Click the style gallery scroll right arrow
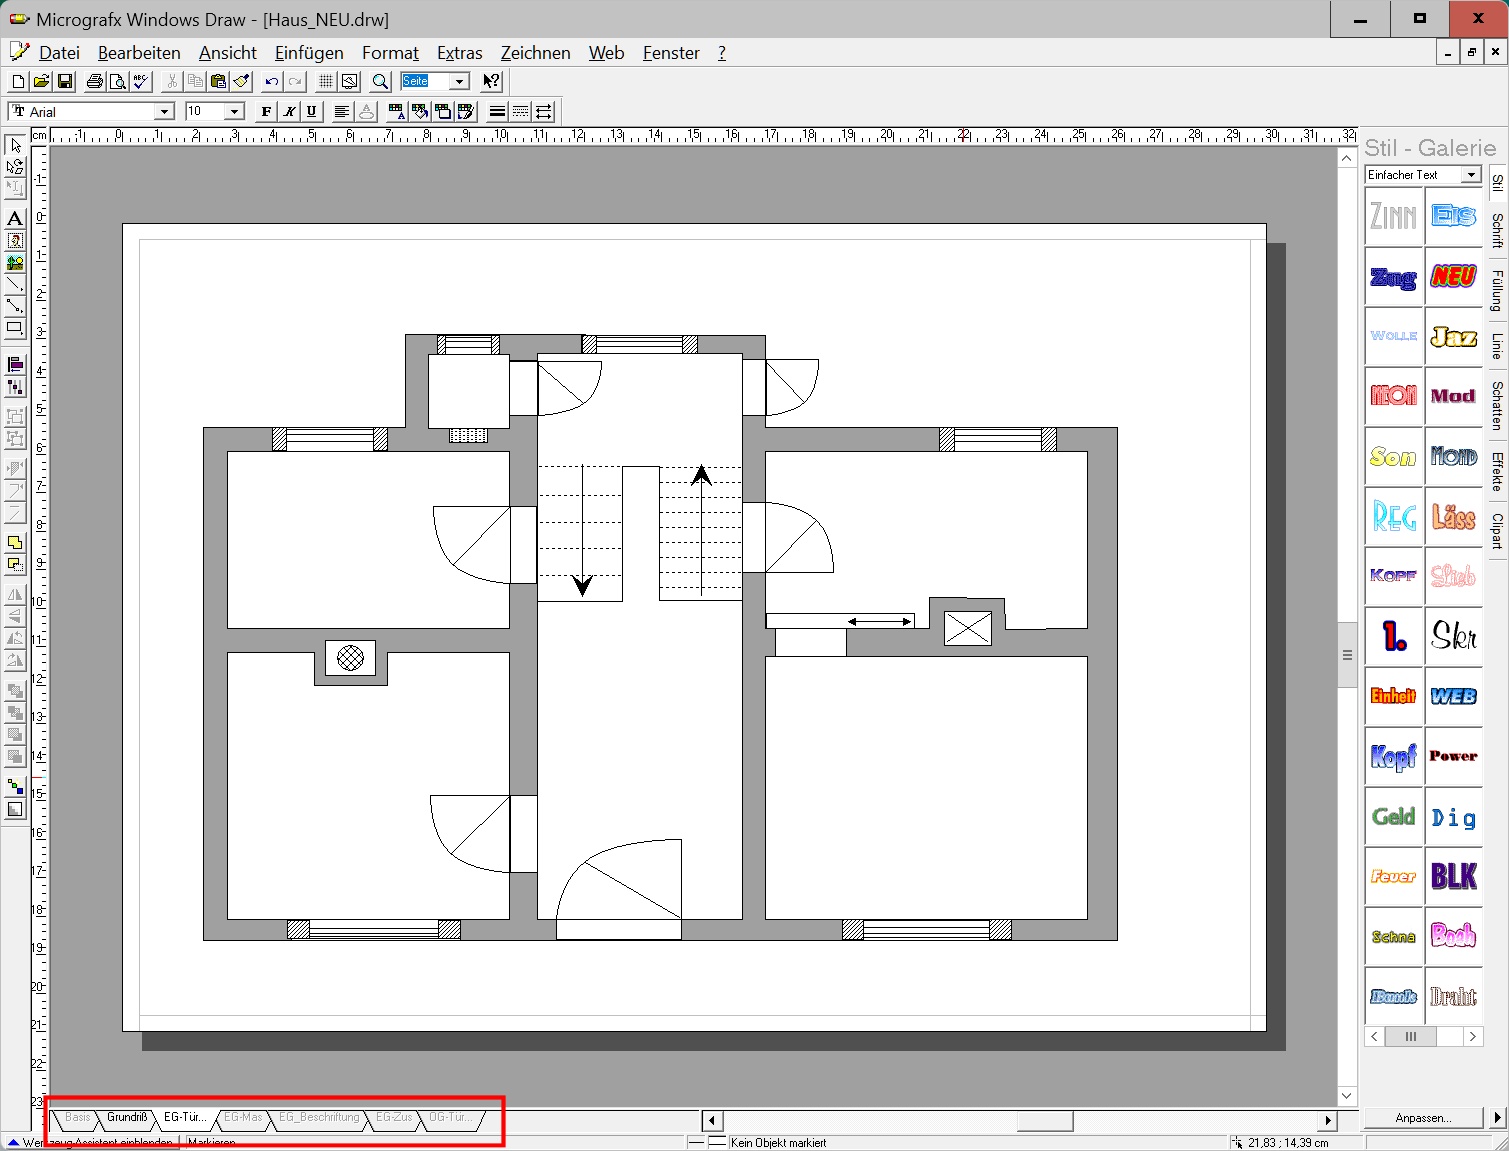 click(x=1473, y=1037)
